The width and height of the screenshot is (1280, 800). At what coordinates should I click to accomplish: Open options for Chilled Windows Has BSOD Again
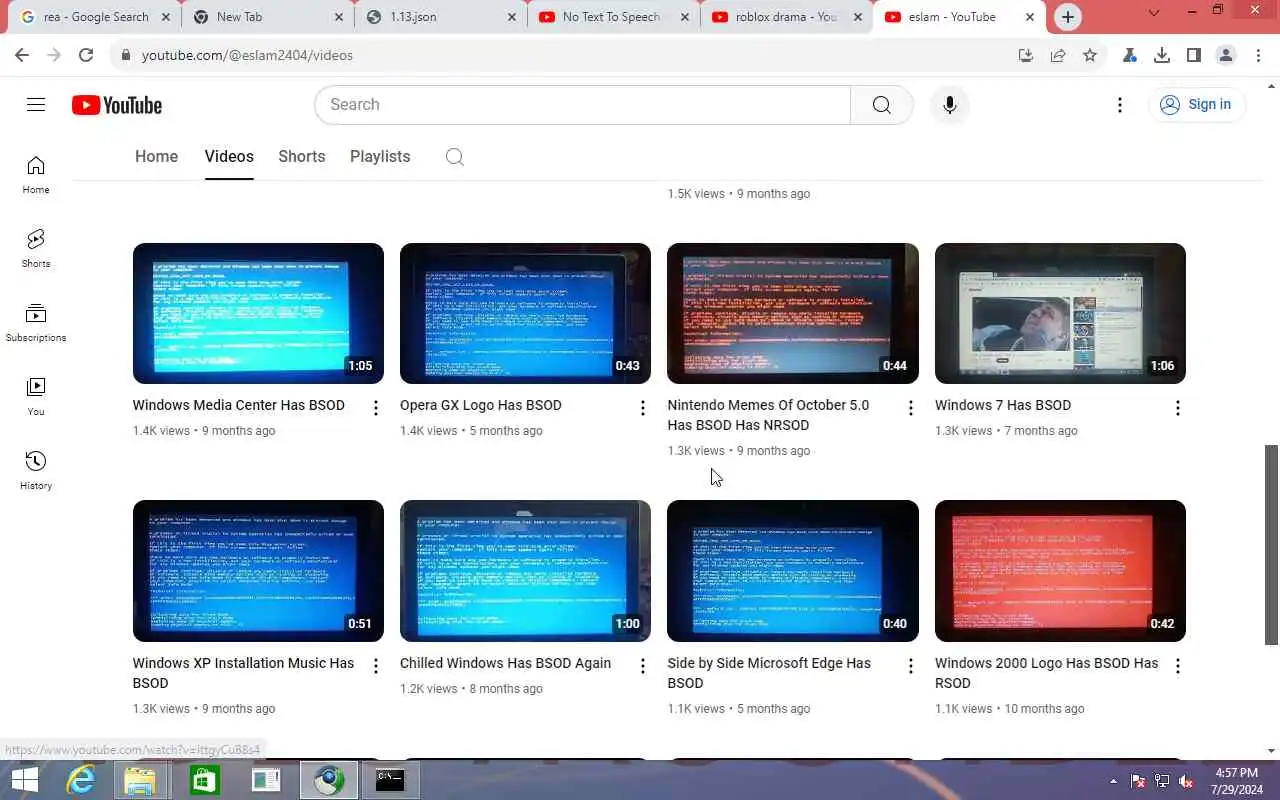click(x=643, y=666)
